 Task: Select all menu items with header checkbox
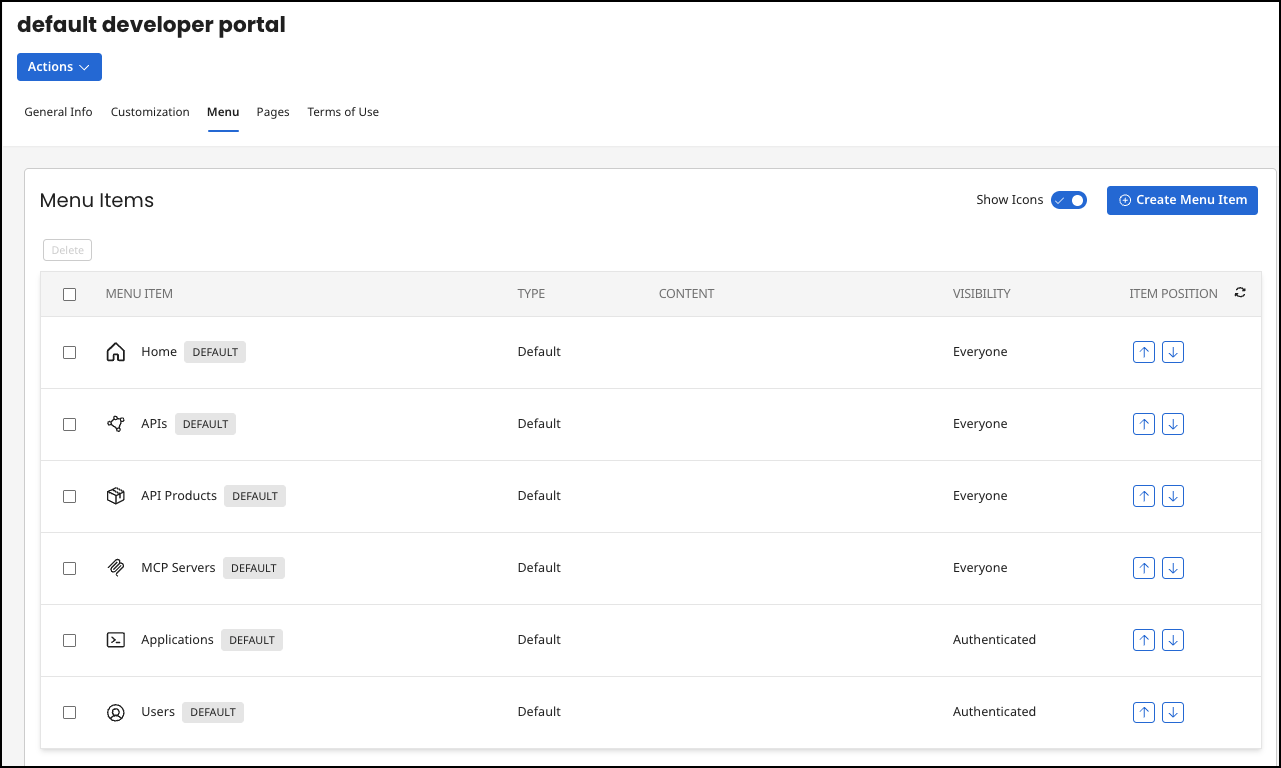tap(69, 294)
